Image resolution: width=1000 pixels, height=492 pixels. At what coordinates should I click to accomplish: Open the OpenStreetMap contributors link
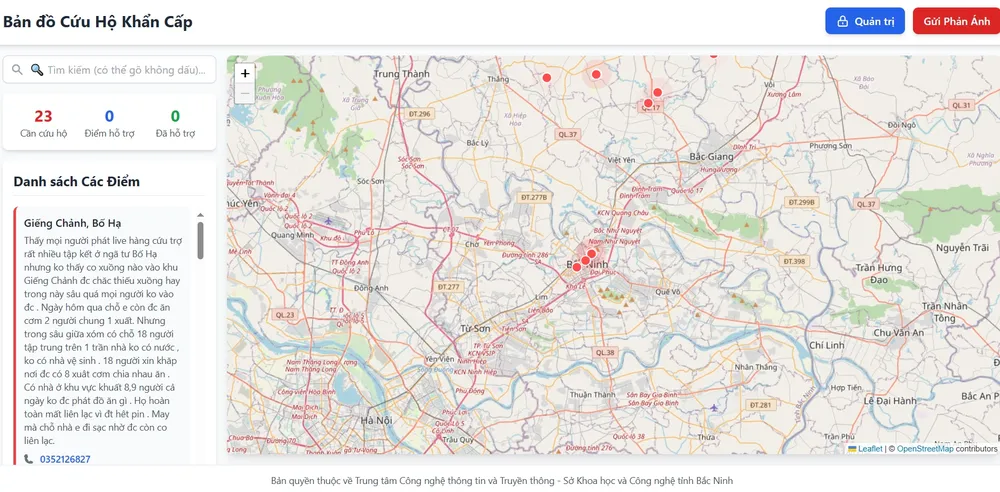tap(925, 449)
